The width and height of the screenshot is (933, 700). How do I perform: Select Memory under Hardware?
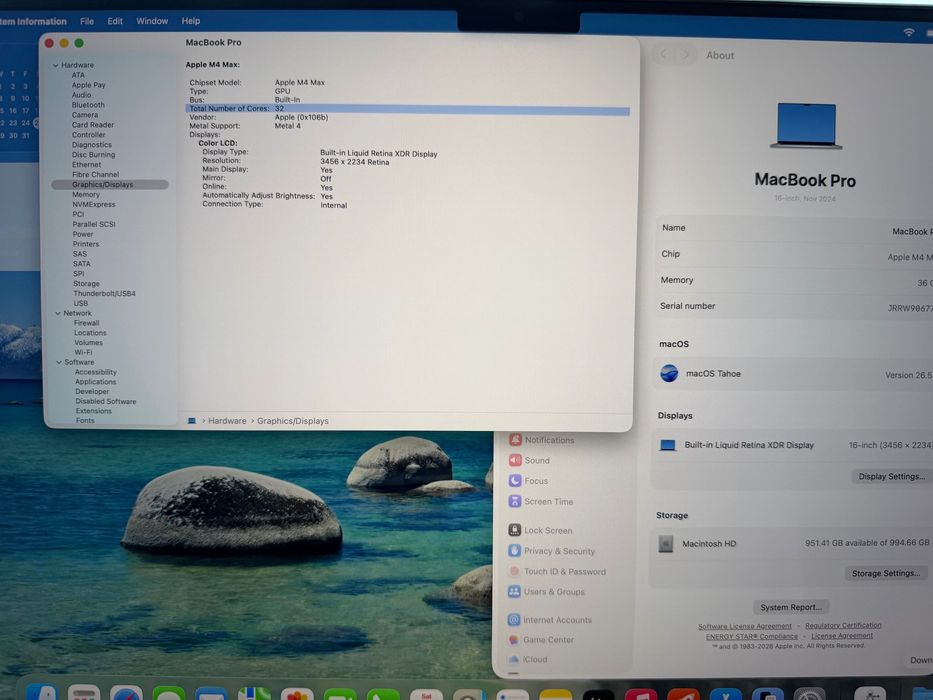pos(86,195)
